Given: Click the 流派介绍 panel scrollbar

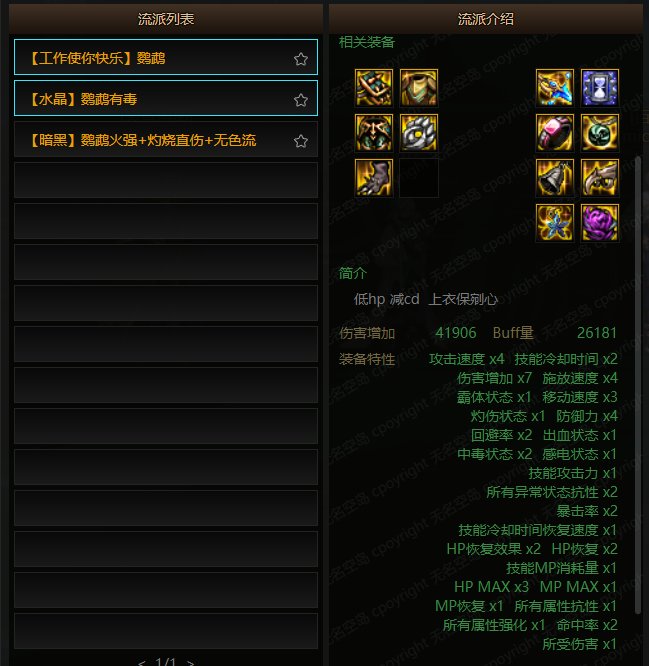Looking at the screenshot, I should 638,385.
